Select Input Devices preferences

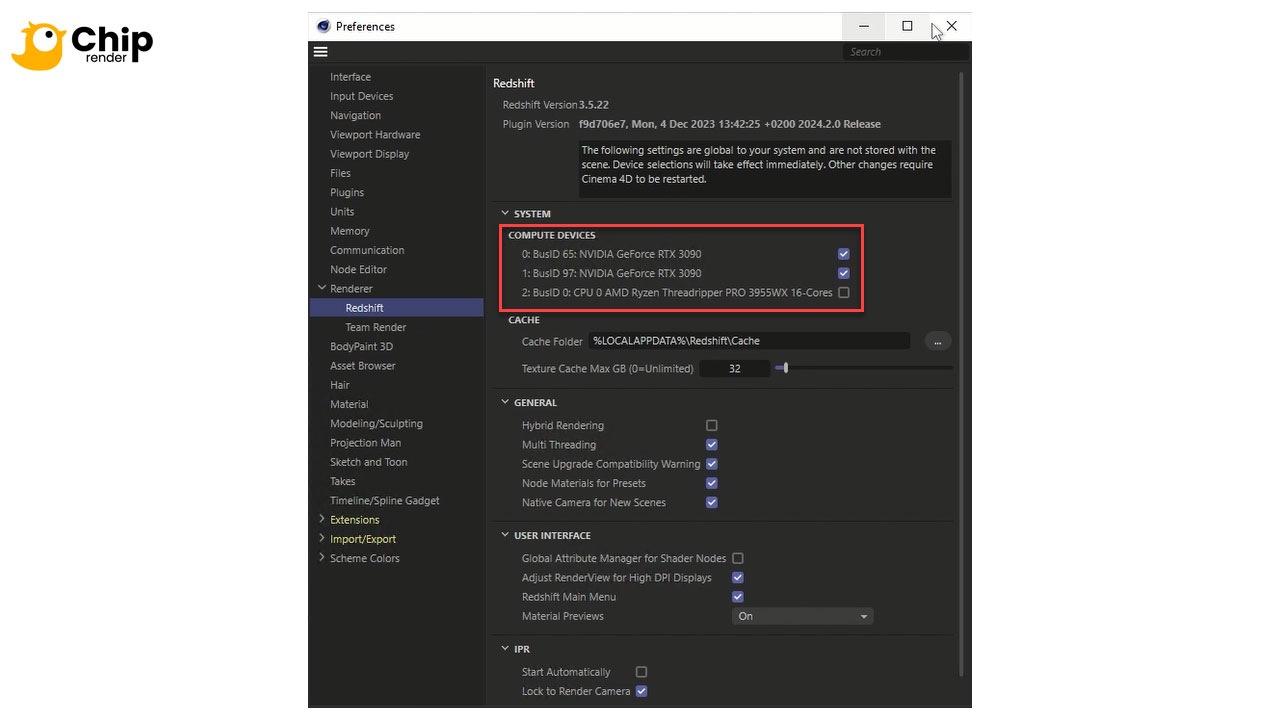click(x=362, y=96)
